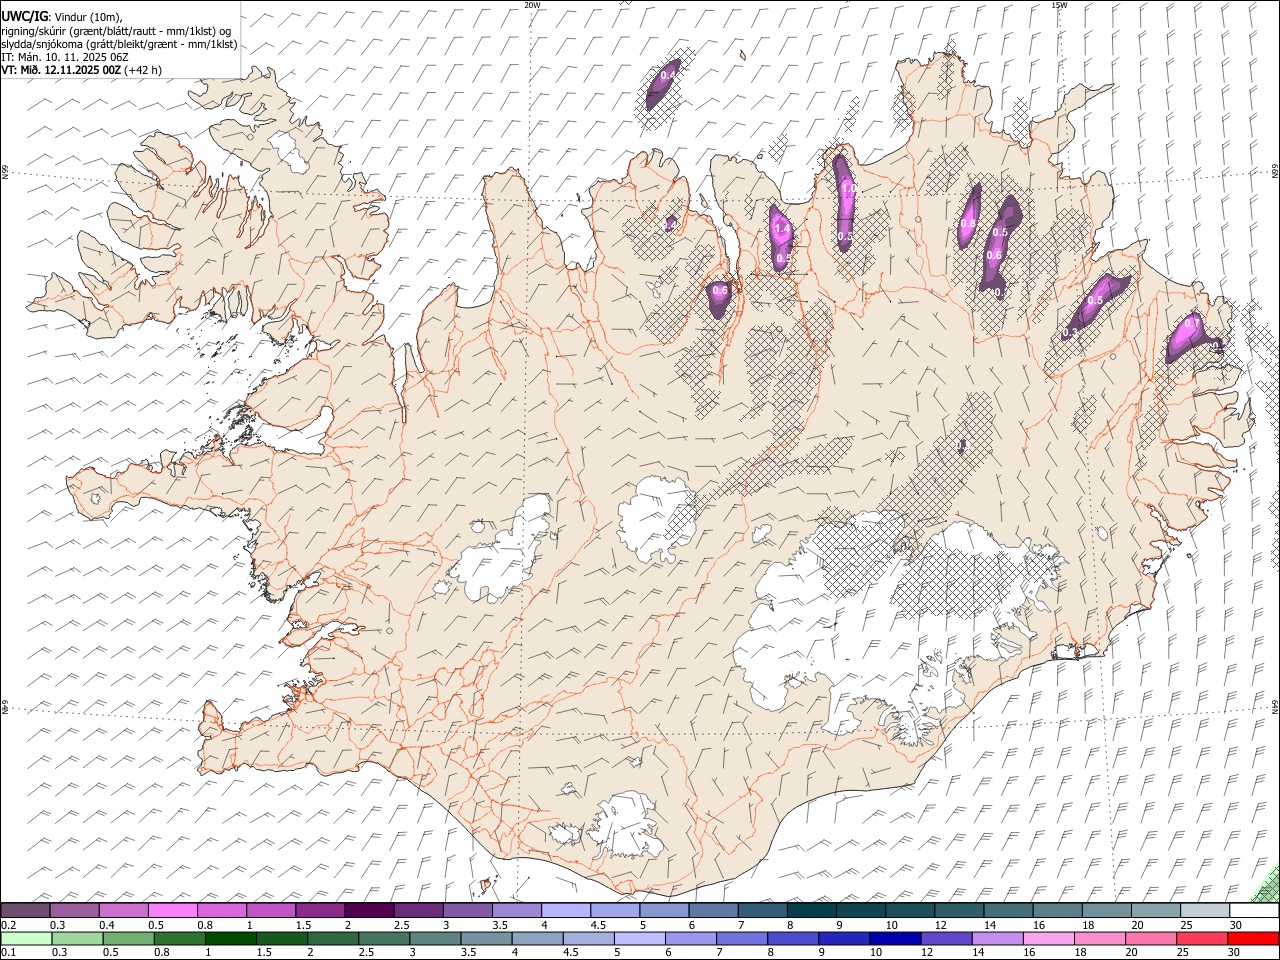Select the bright red 30 swatch in bottom legend row
Image resolution: width=1280 pixels, height=960 pixels.
click(1254, 938)
